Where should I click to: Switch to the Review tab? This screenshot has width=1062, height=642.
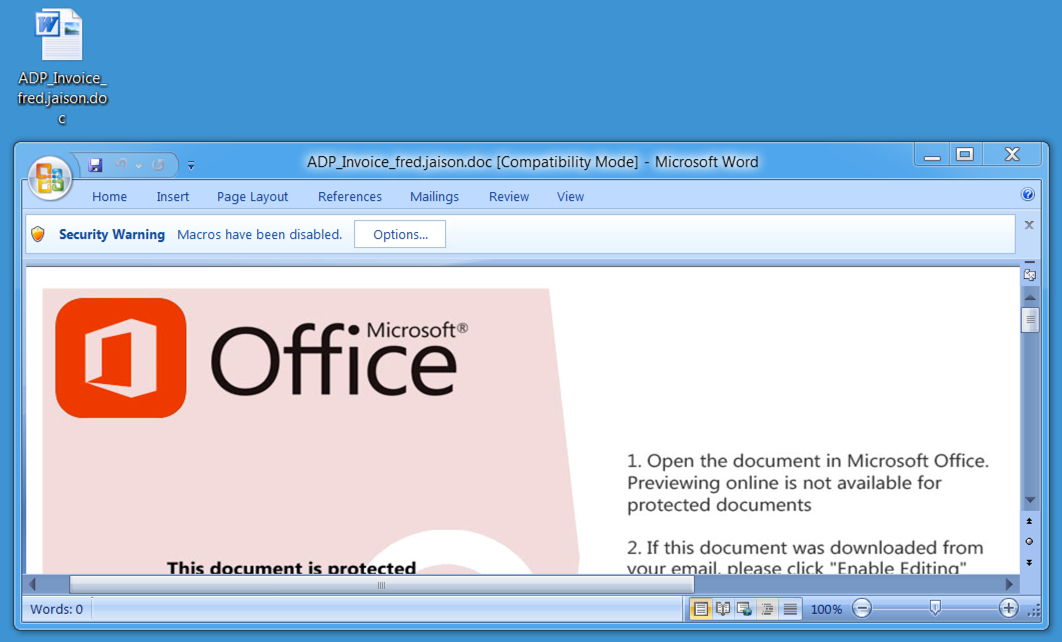pyautogui.click(x=509, y=196)
